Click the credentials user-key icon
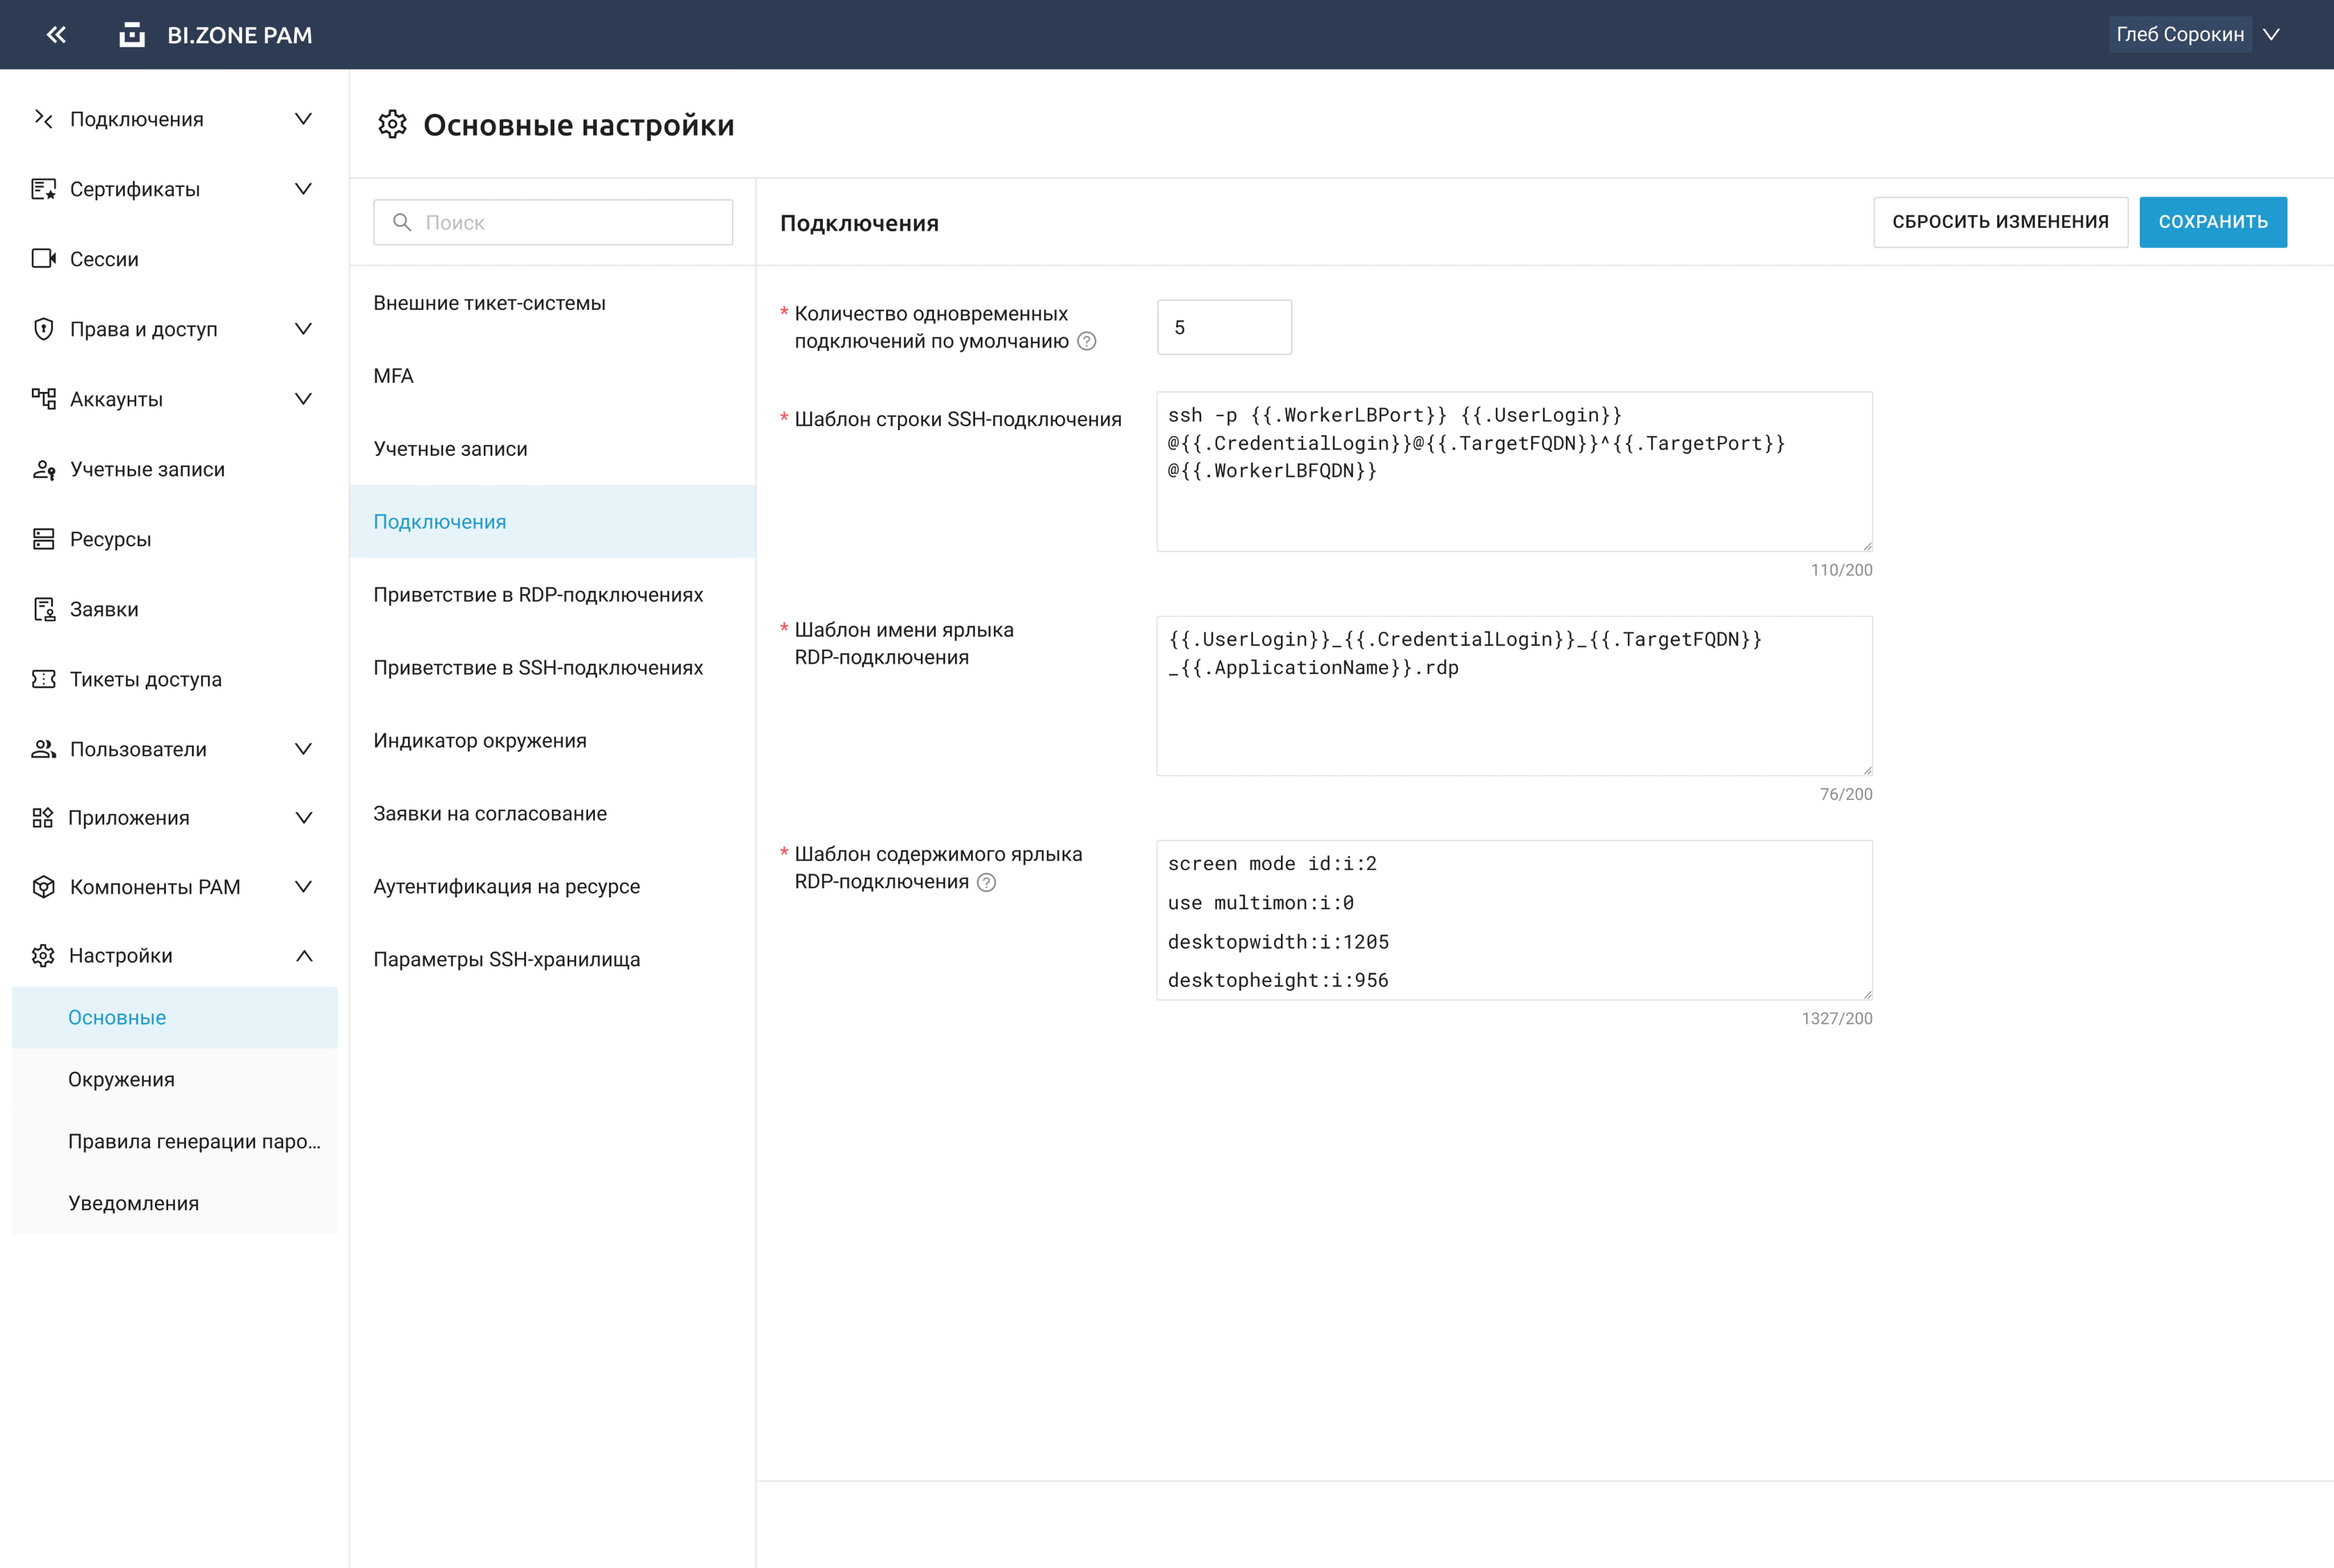The width and height of the screenshot is (2334, 1568). tap(43, 469)
